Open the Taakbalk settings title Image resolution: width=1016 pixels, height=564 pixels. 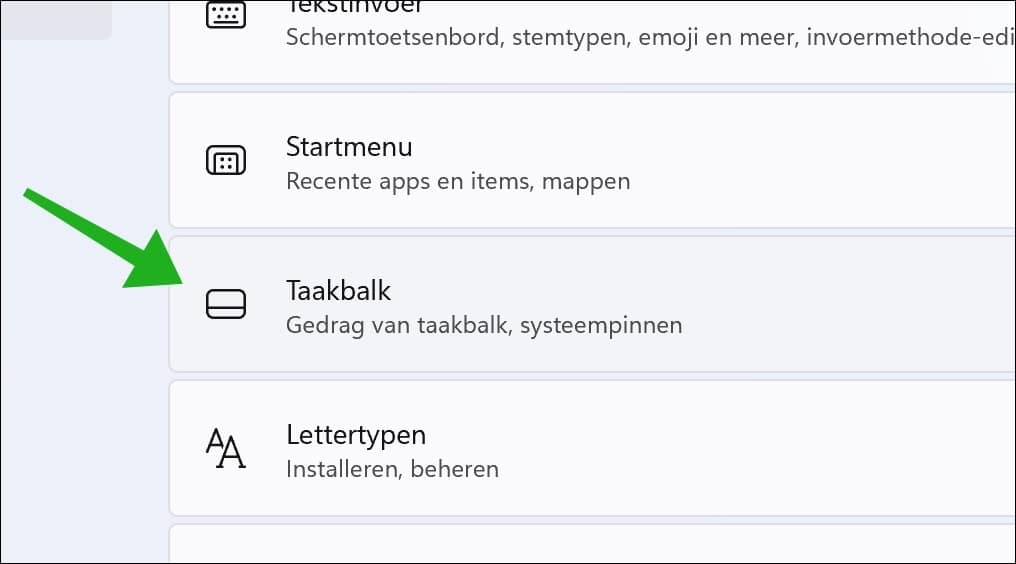[x=338, y=291]
